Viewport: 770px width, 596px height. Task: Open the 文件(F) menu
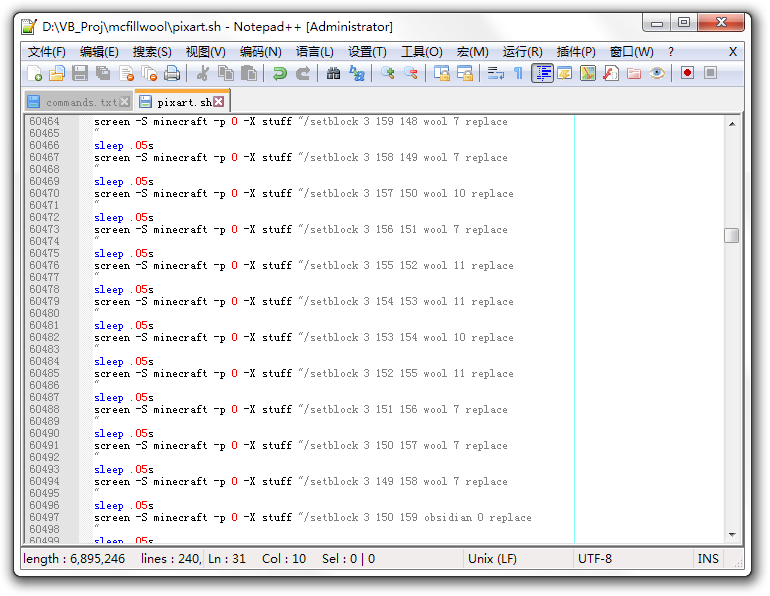(46, 52)
